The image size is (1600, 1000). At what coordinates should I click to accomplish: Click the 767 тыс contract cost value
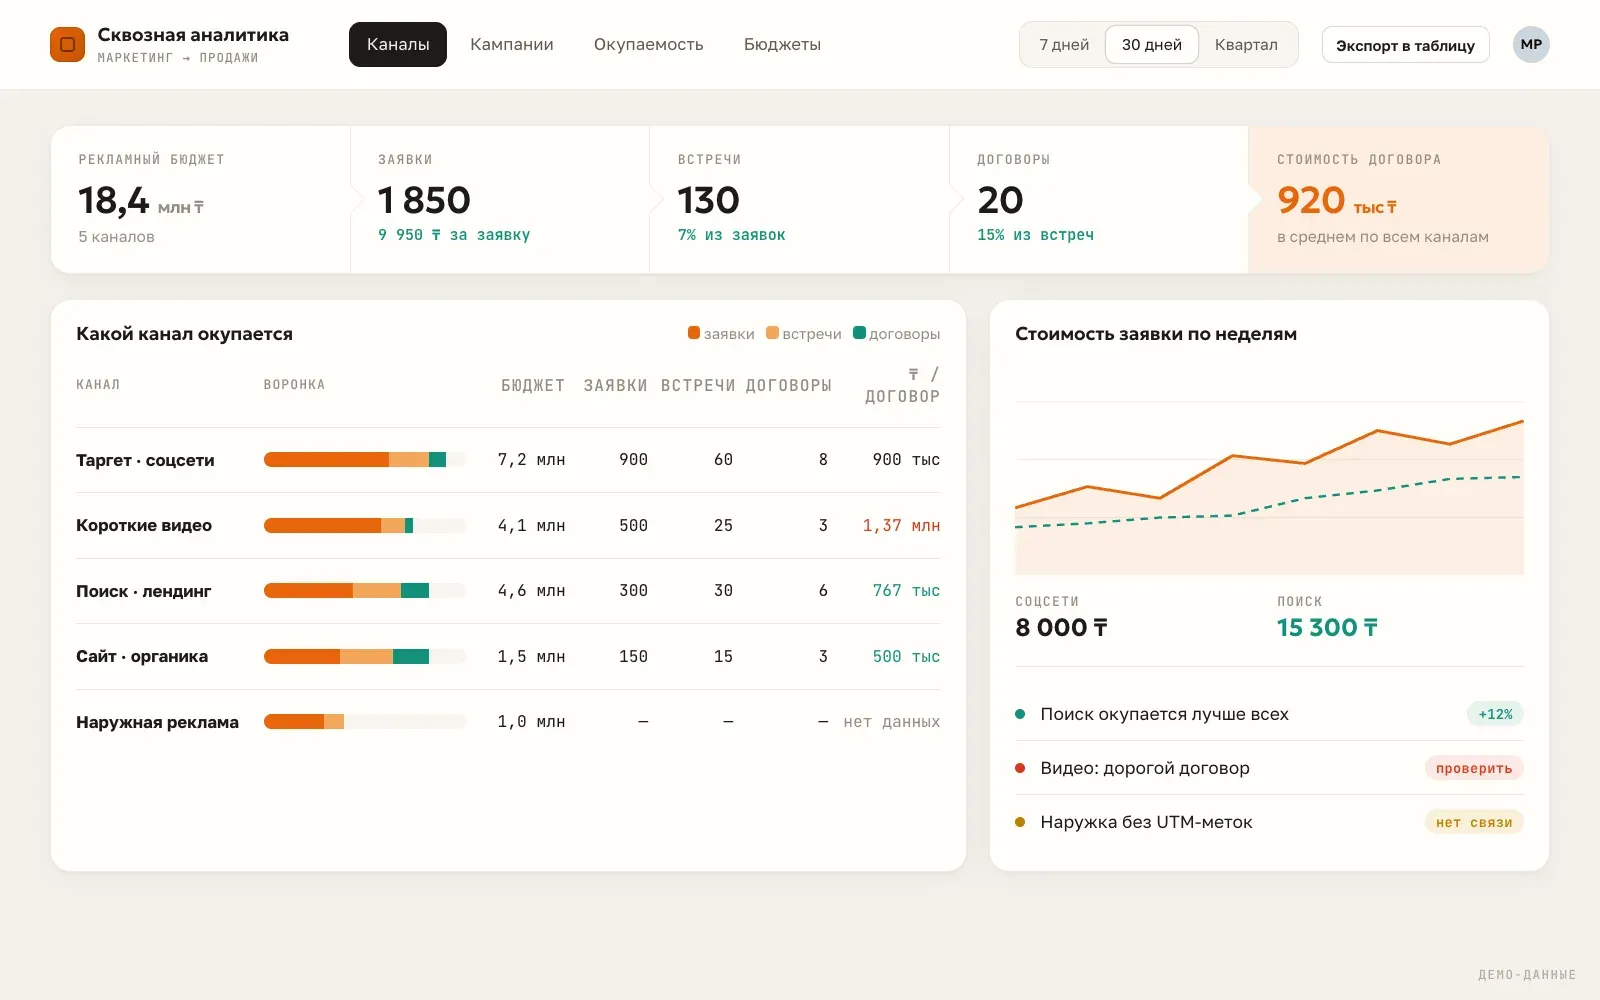(x=906, y=591)
